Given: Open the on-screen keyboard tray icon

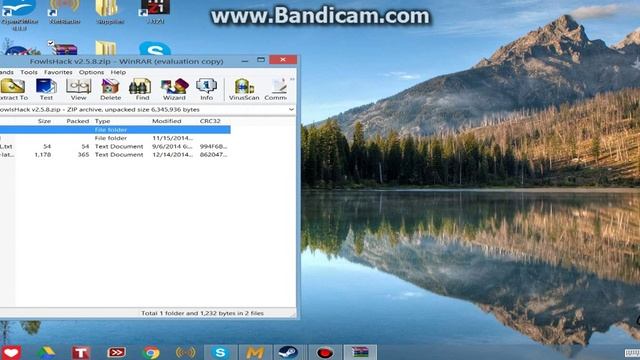Looking at the screenshot, I should (632, 353).
